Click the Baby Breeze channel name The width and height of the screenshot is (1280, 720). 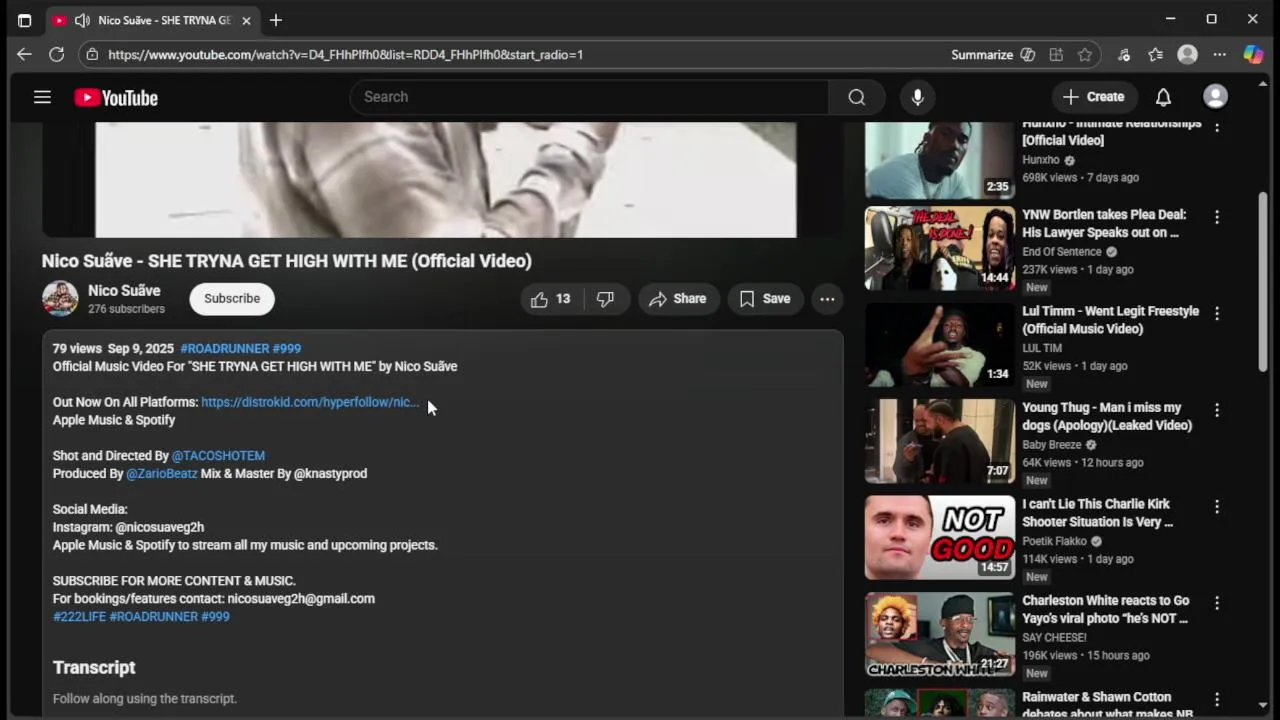(x=1052, y=445)
